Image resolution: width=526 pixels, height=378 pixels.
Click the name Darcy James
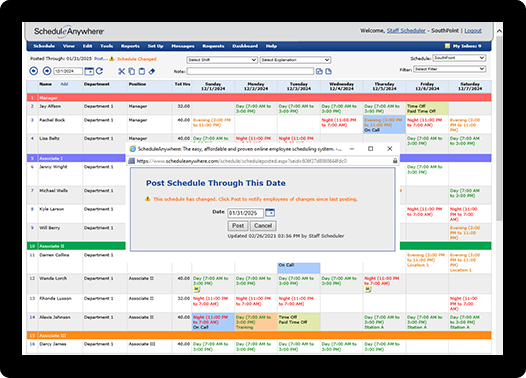[x=53, y=344]
